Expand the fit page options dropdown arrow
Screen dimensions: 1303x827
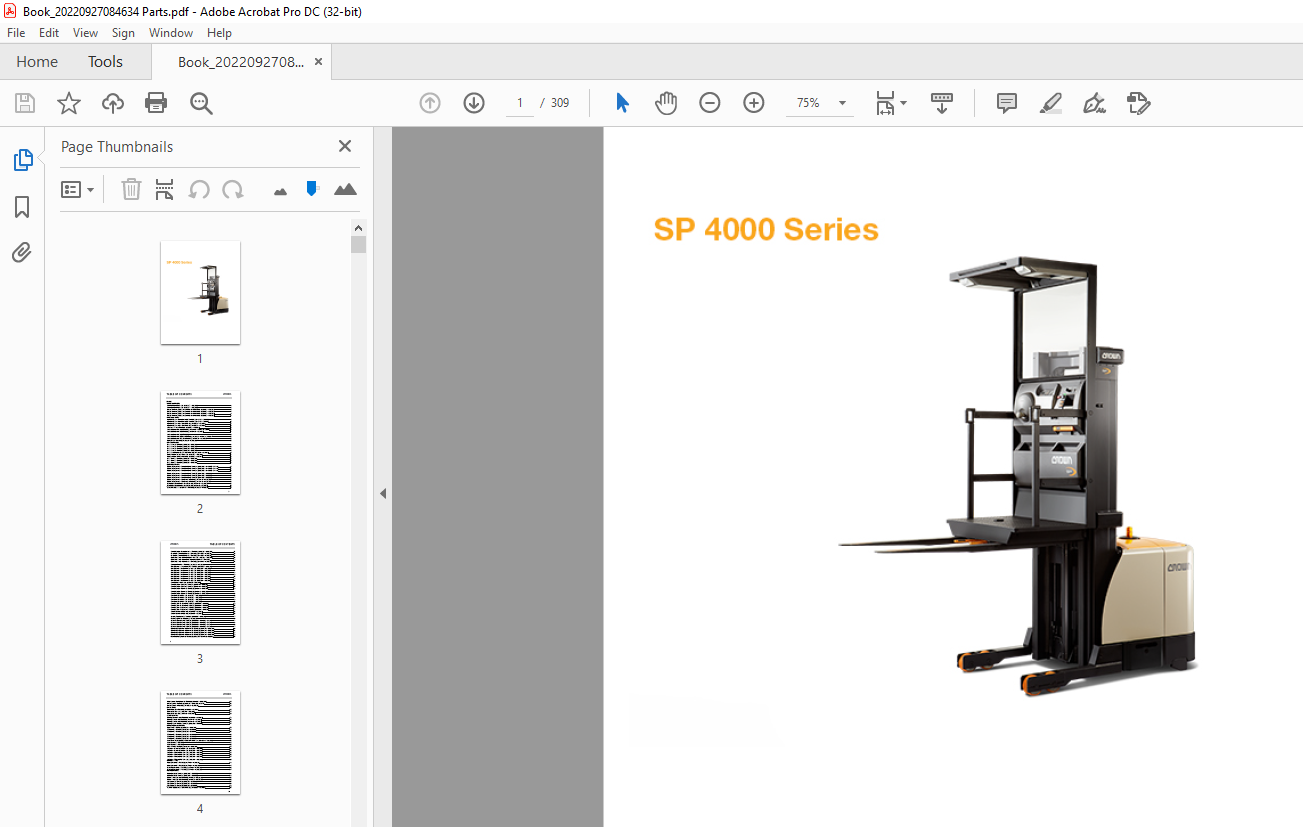(904, 103)
